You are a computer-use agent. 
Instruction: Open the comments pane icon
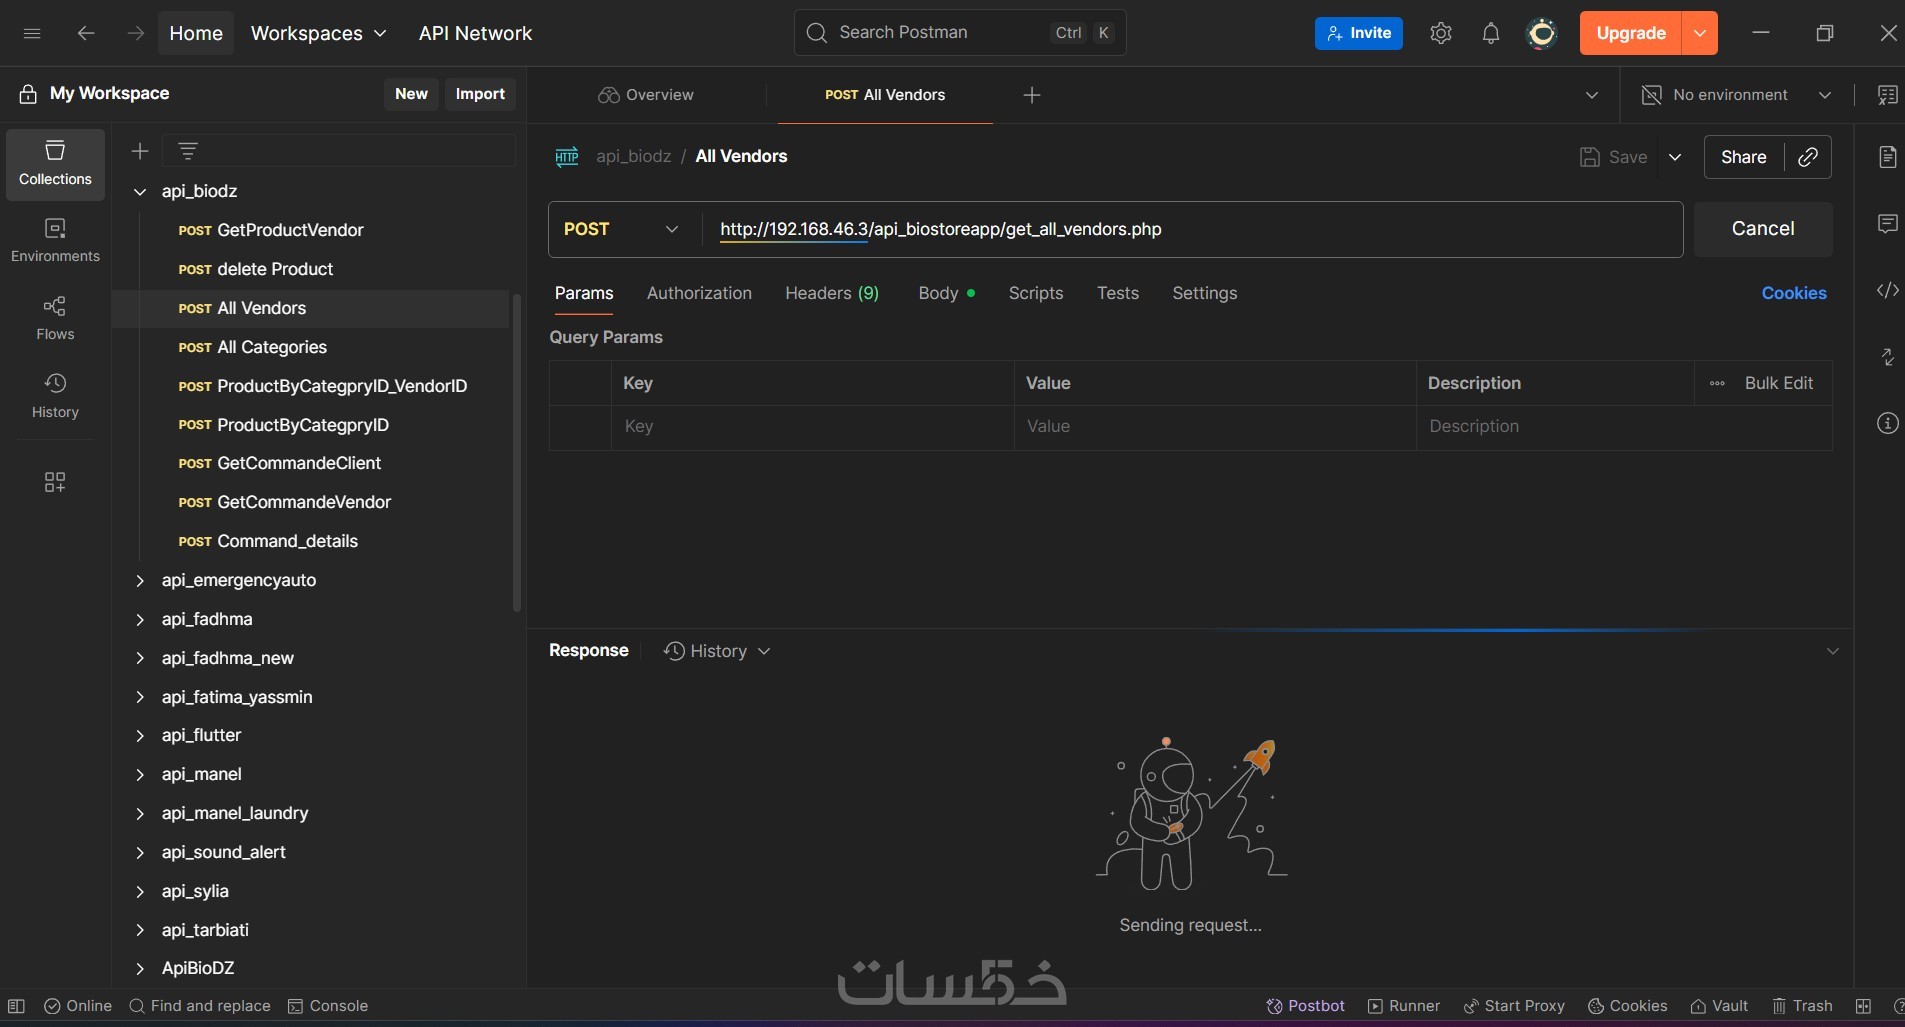[x=1887, y=223]
